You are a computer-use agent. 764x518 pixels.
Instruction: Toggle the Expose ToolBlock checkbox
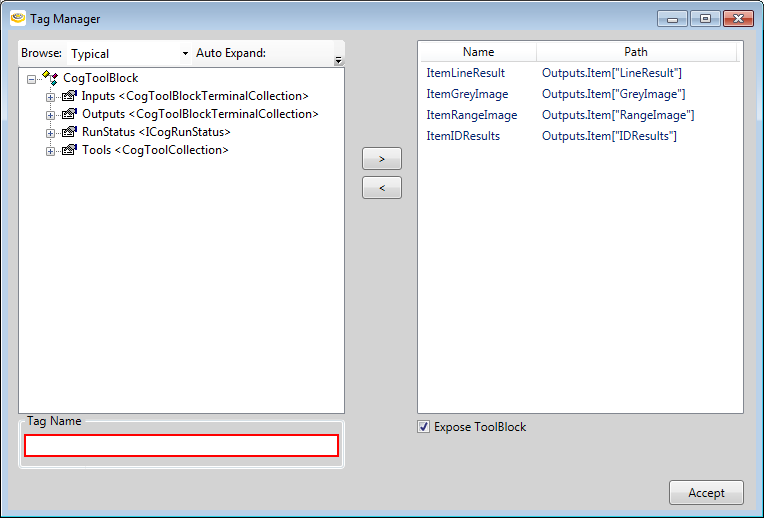pos(425,427)
